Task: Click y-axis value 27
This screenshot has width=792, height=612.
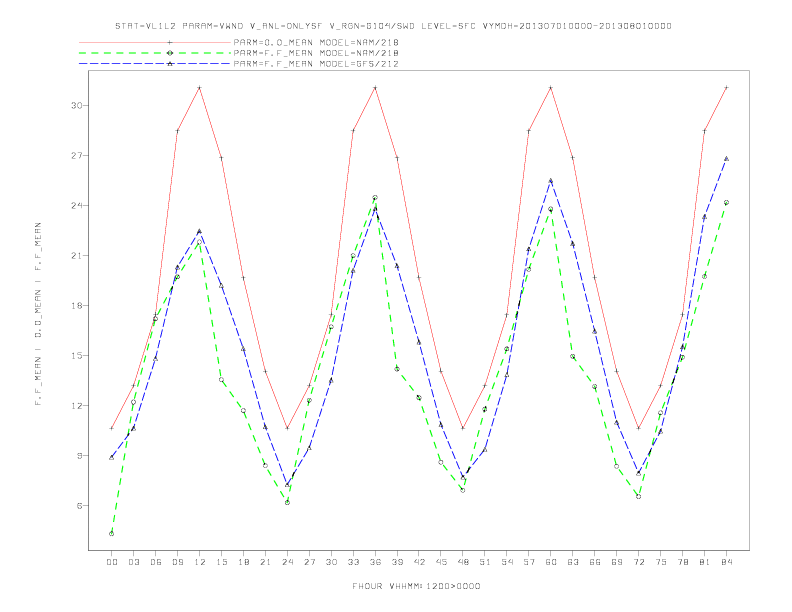Action: pyautogui.click(x=76, y=156)
